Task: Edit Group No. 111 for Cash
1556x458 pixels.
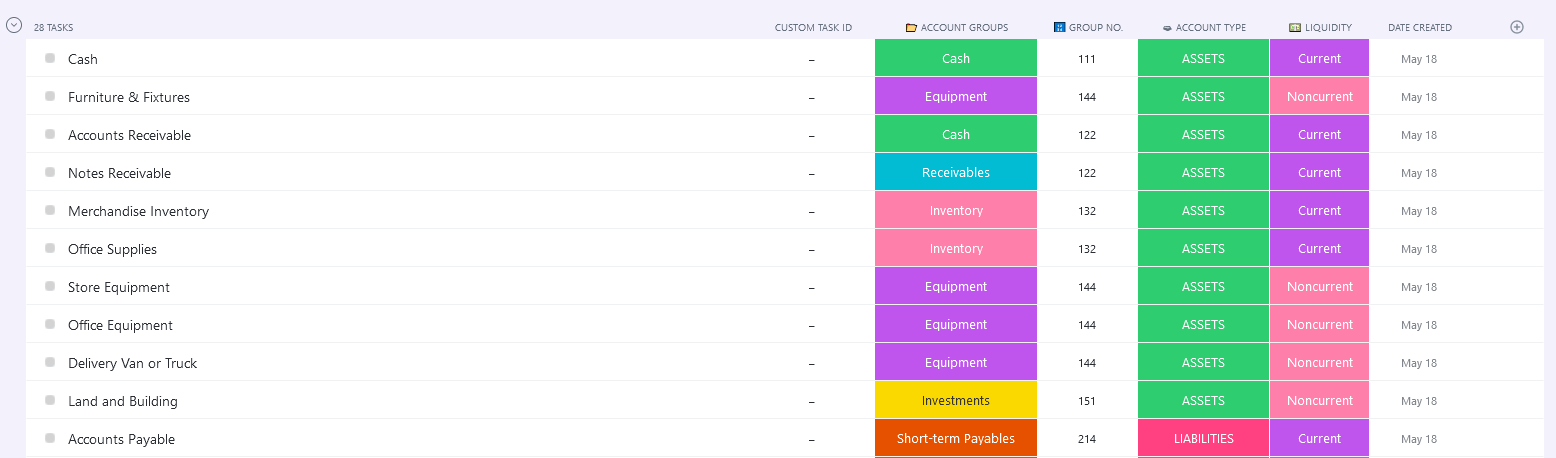Action: tap(1087, 59)
